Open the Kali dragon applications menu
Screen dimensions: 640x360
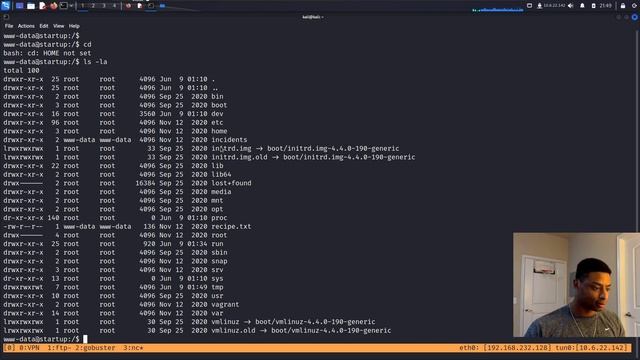pyautogui.click(x=5, y=6)
